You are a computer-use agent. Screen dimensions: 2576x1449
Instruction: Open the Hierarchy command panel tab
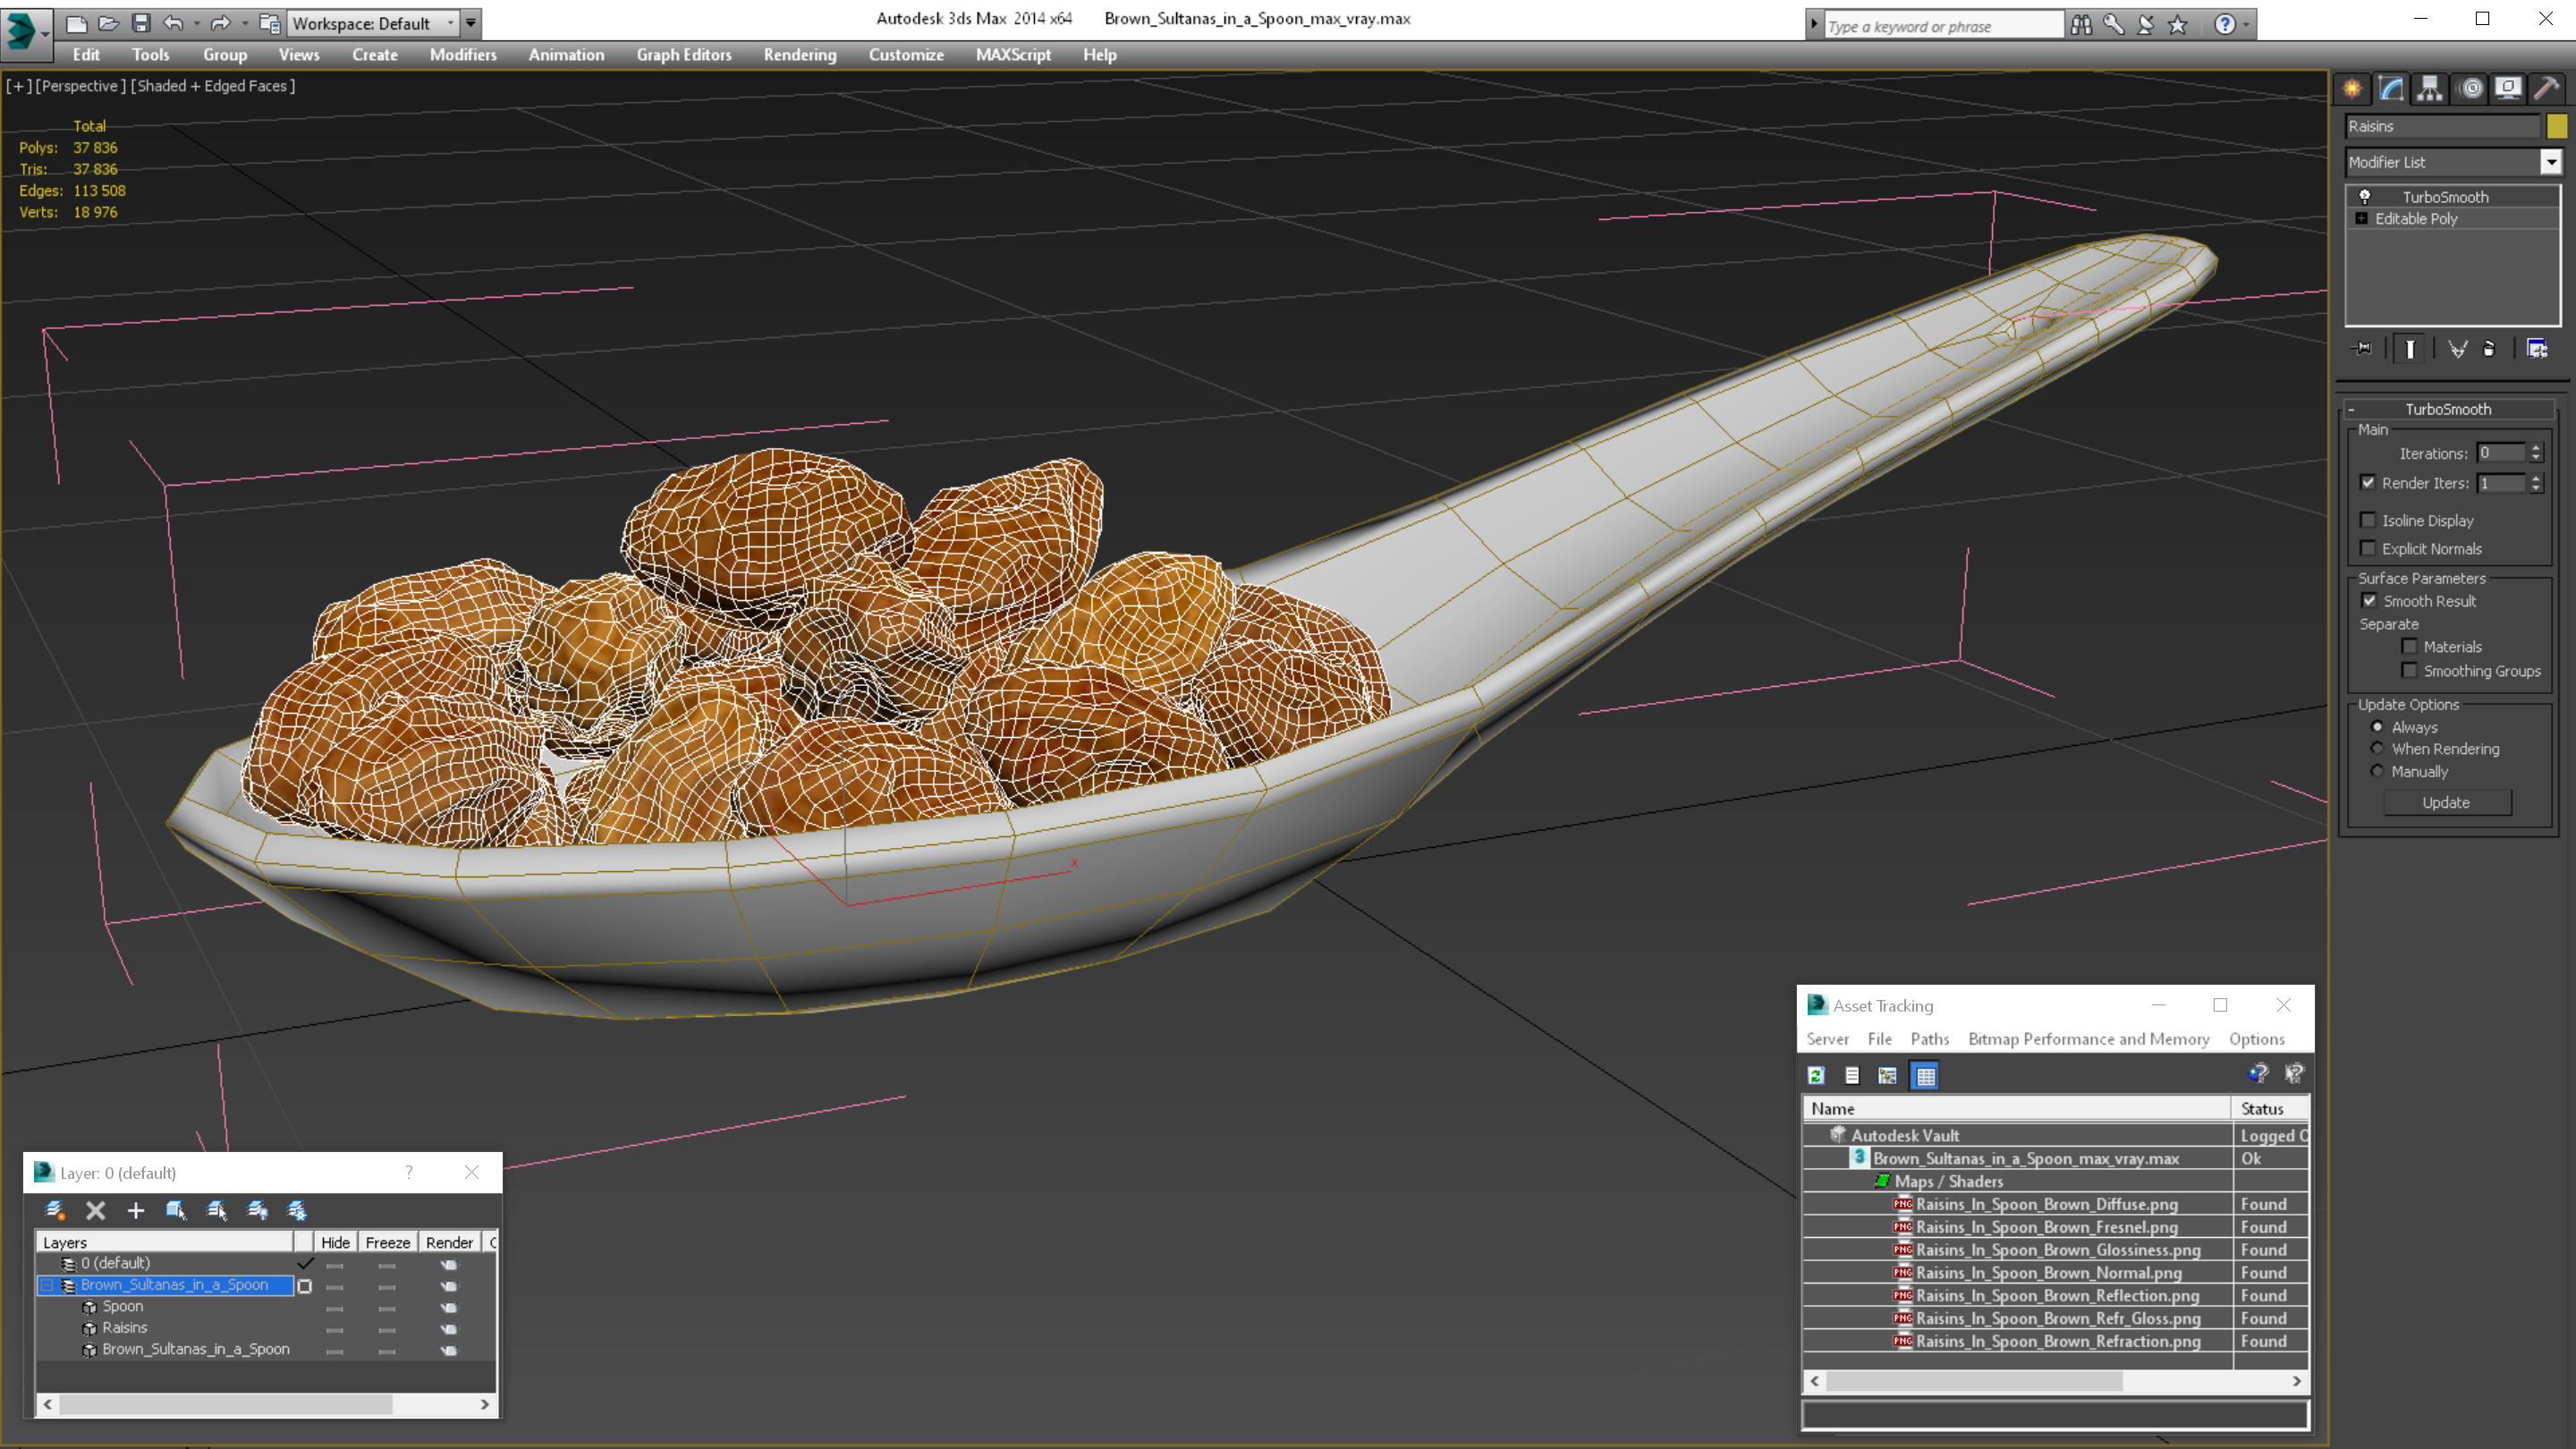pos(2430,89)
